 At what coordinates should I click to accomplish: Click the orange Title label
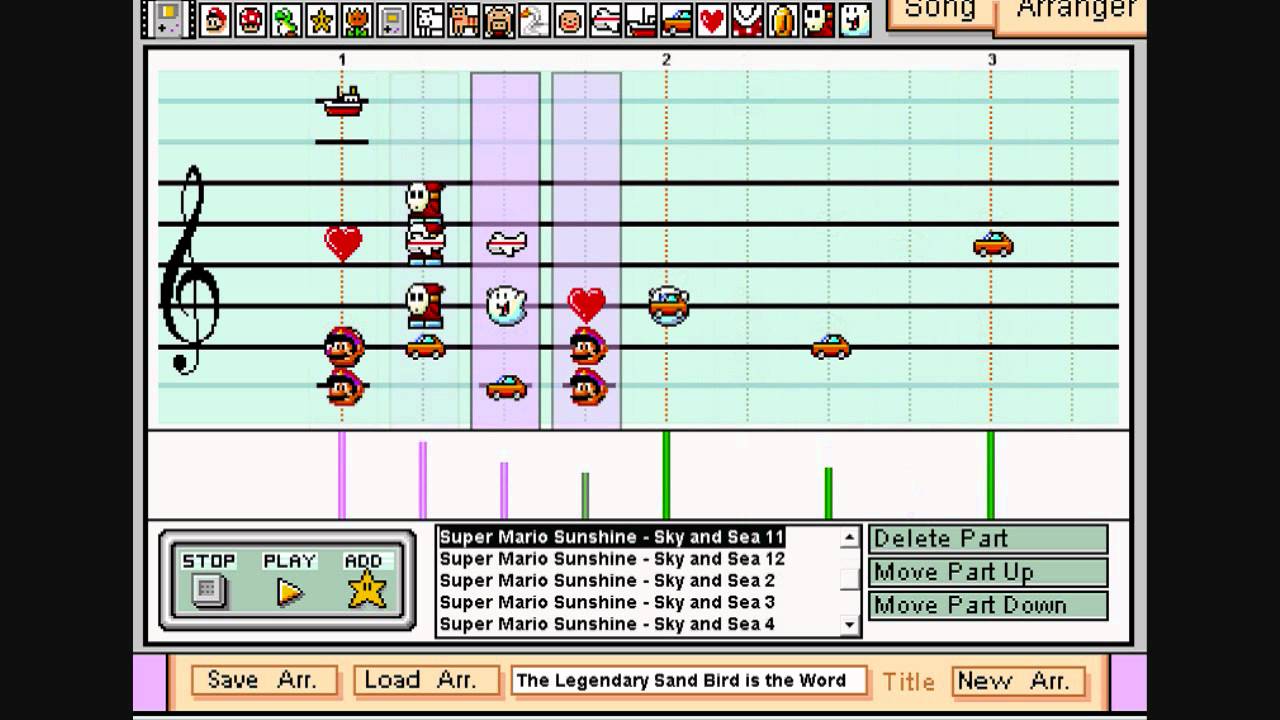909,682
